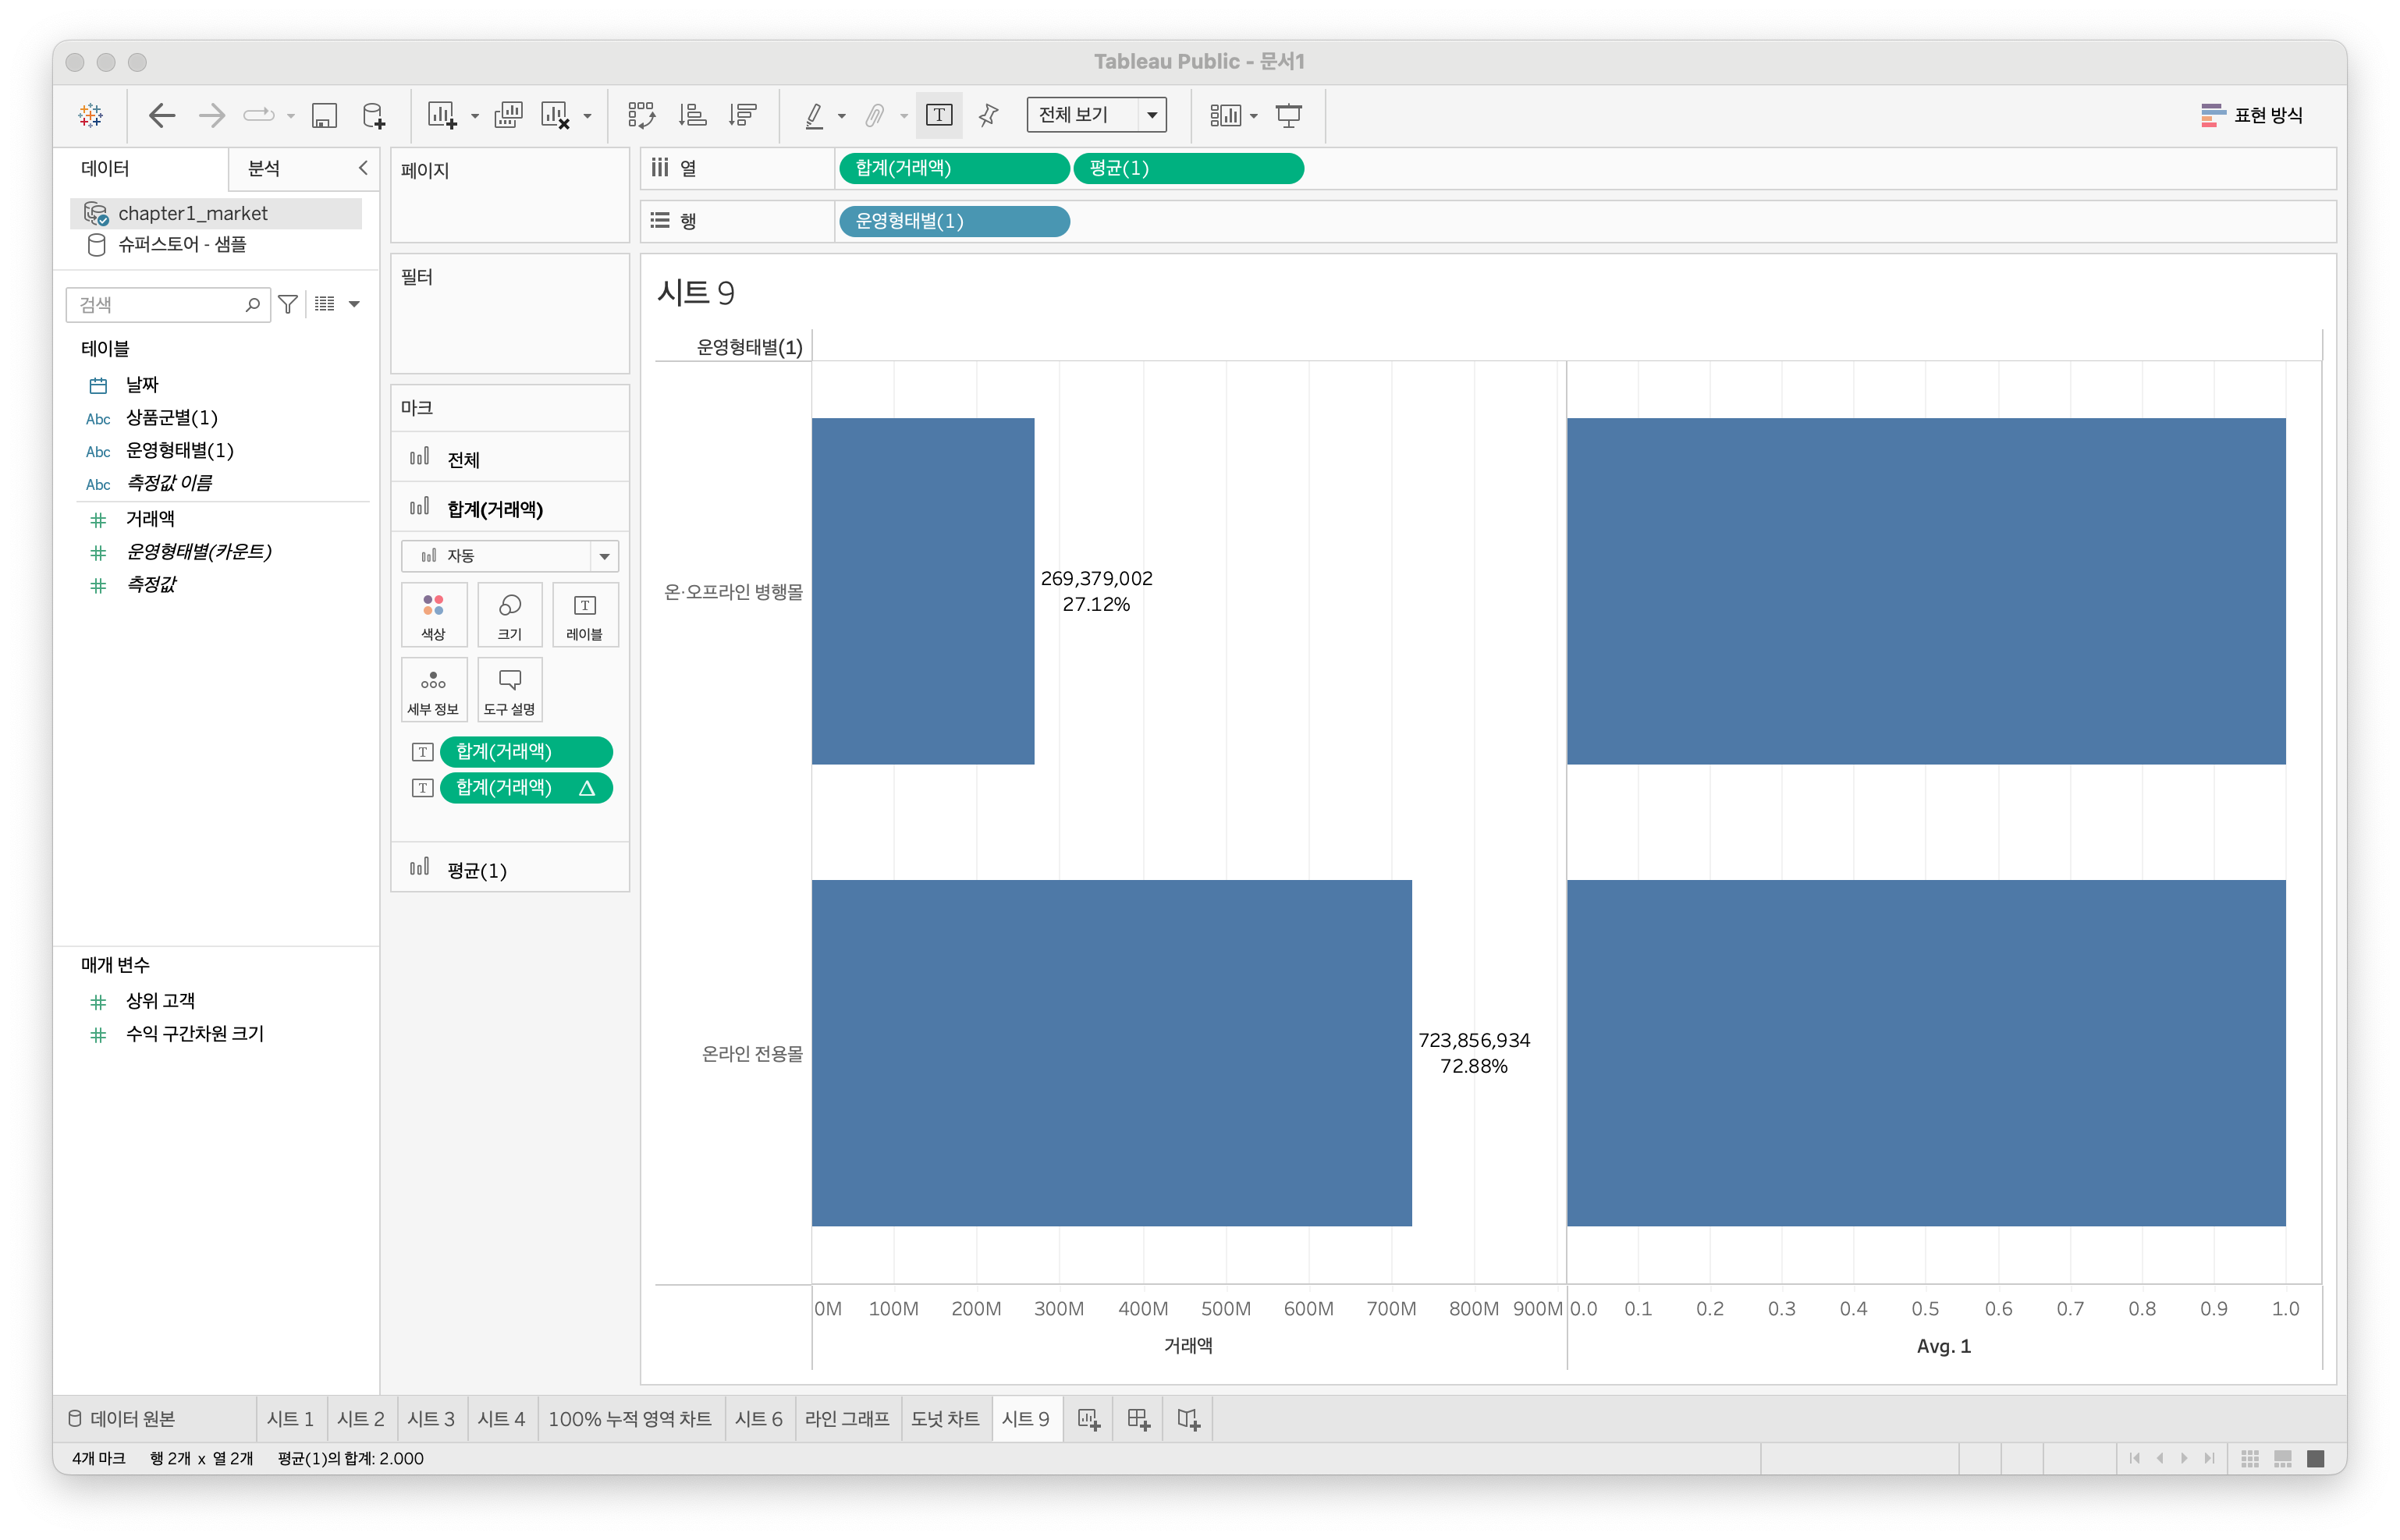The height and width of the screenshot is (1540, 2400).
Task: Toggle the fix axes pin icon
Action: click(x=988, y=115)
